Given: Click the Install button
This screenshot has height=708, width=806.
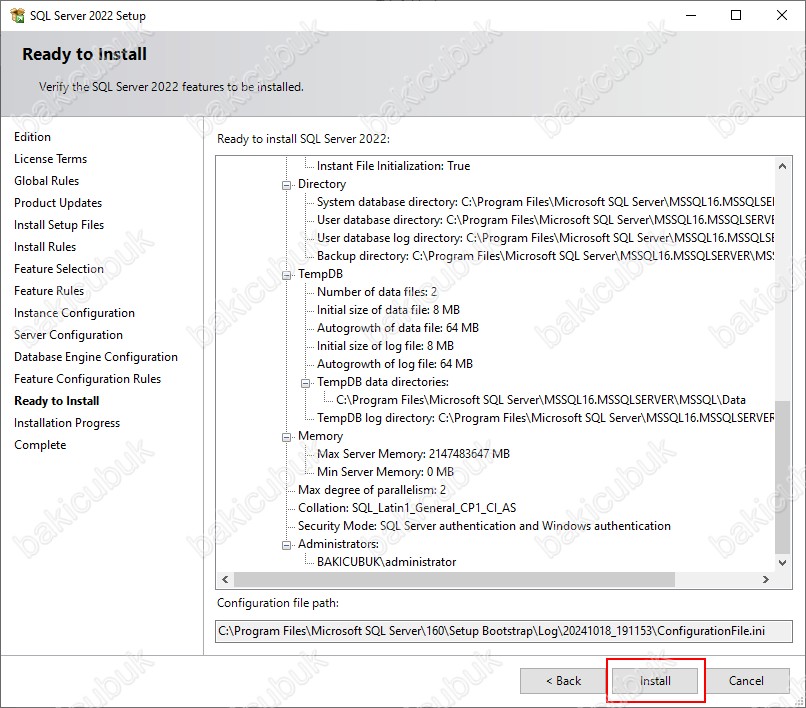Looking at the screenshot, I should click(x=655, y=681).
